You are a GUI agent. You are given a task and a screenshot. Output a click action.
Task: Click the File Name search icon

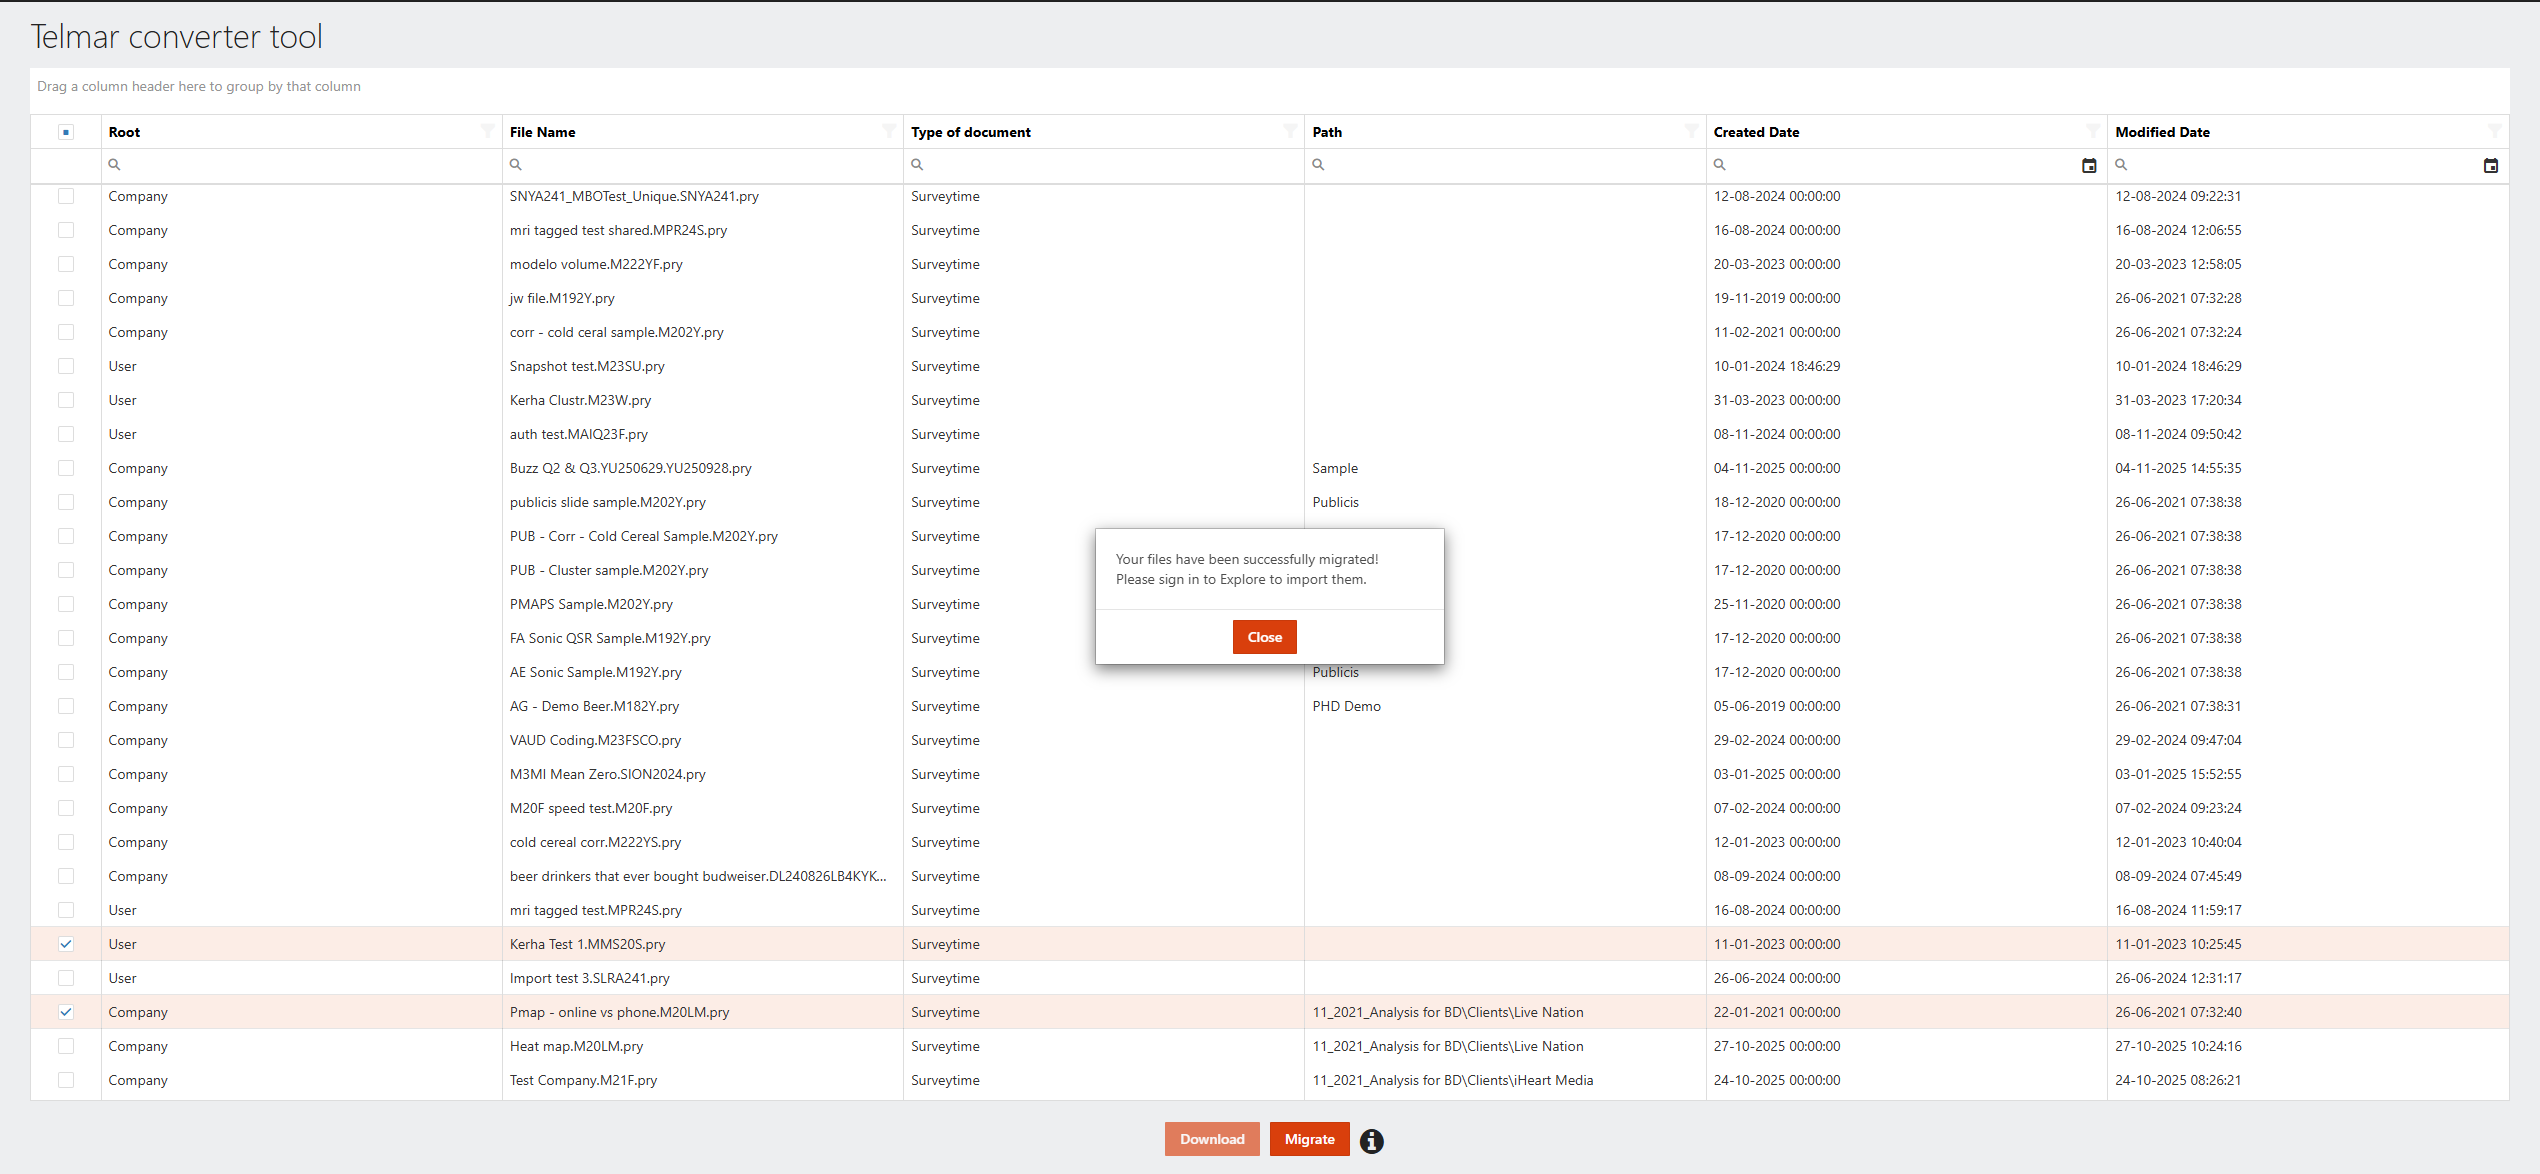click(x=515, y=165)
